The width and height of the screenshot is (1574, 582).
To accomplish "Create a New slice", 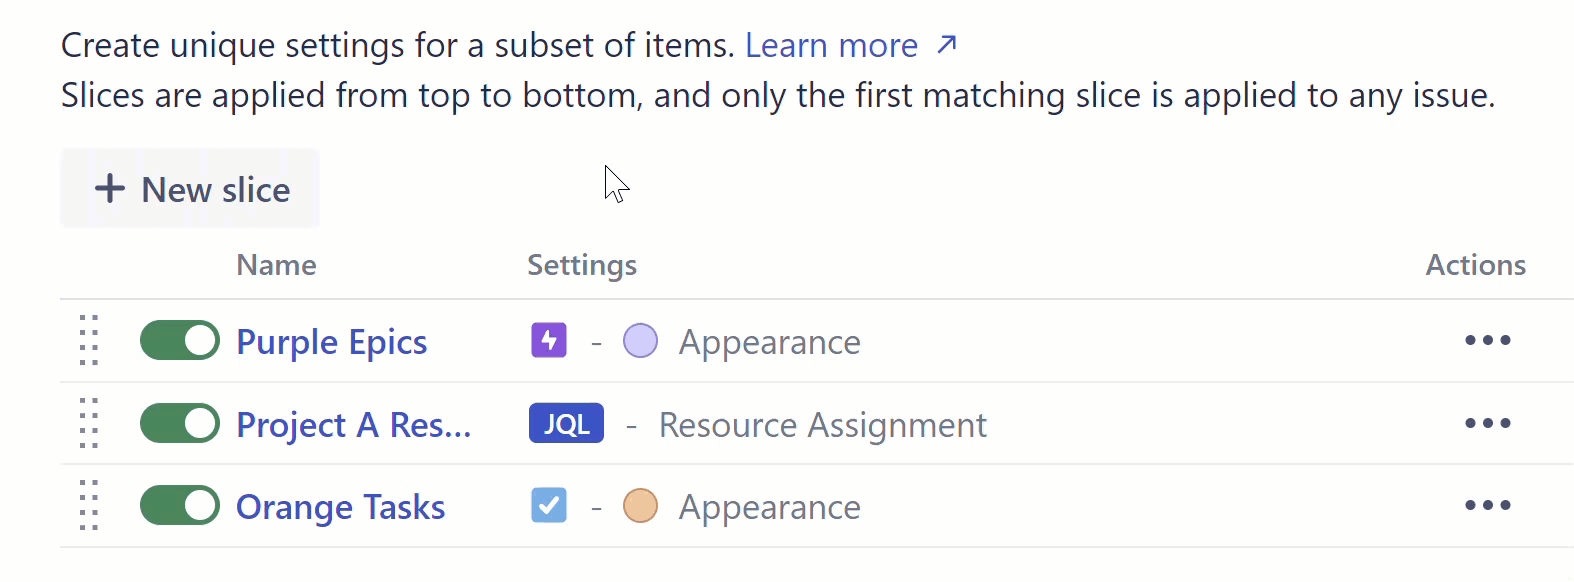I will [x=190, y=189].
